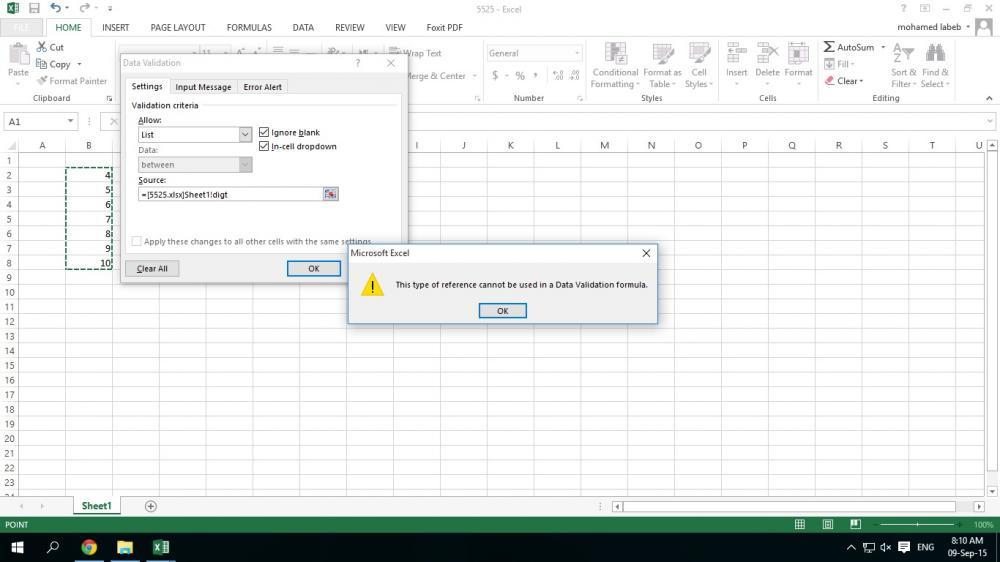Open the DATA ribbon tab

(303, 27)
